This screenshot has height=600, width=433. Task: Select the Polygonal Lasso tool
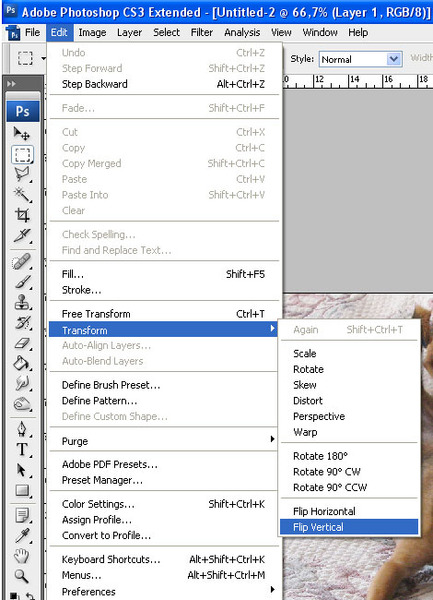22,174
